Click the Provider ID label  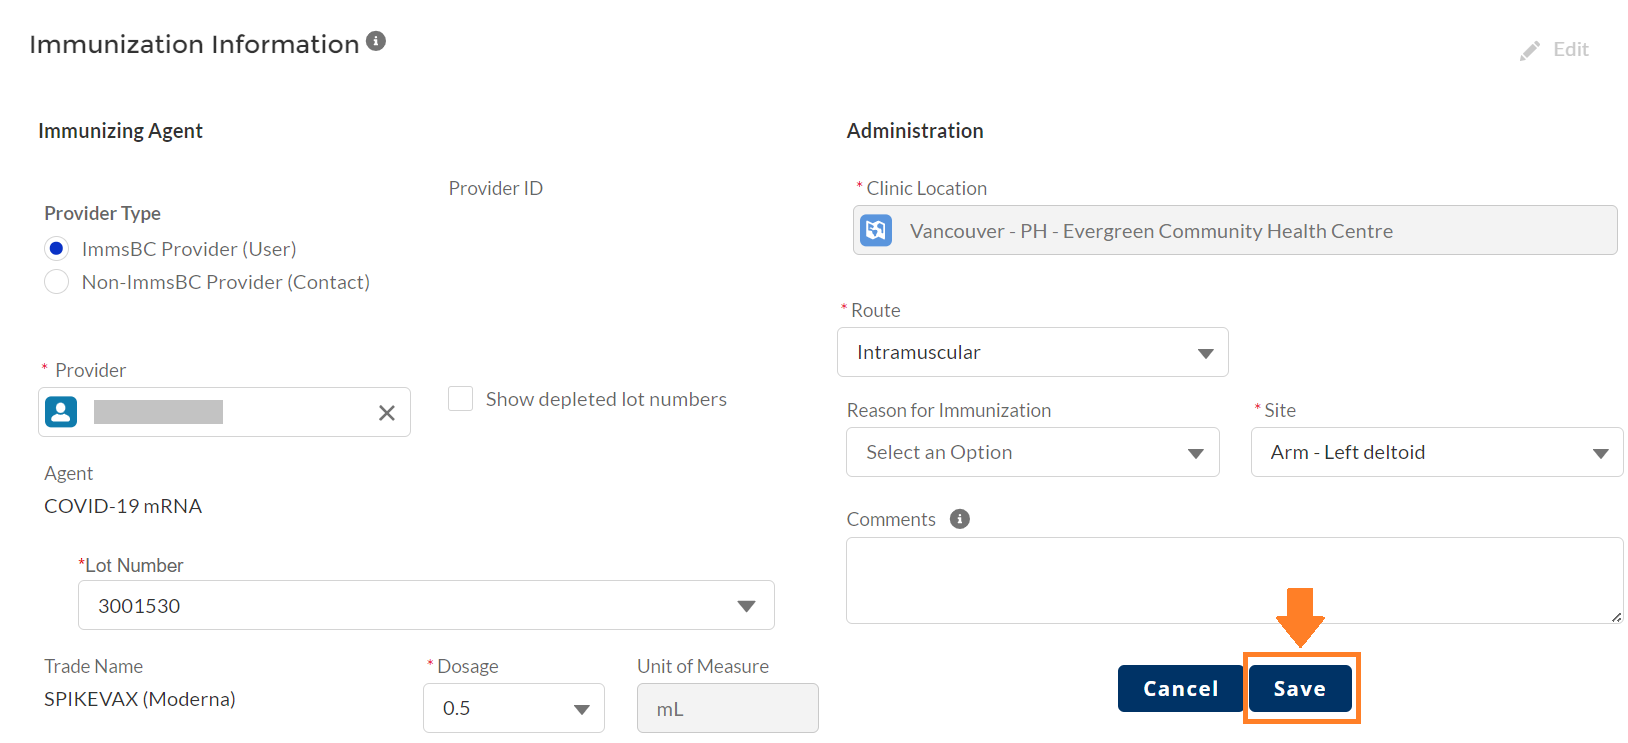[496, 188]
